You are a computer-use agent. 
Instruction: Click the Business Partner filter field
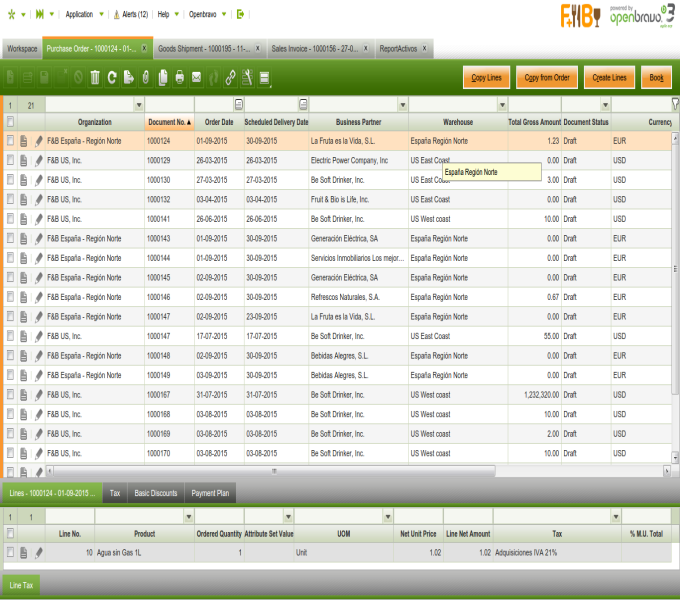pyautogui.click(x=352, y=105)
